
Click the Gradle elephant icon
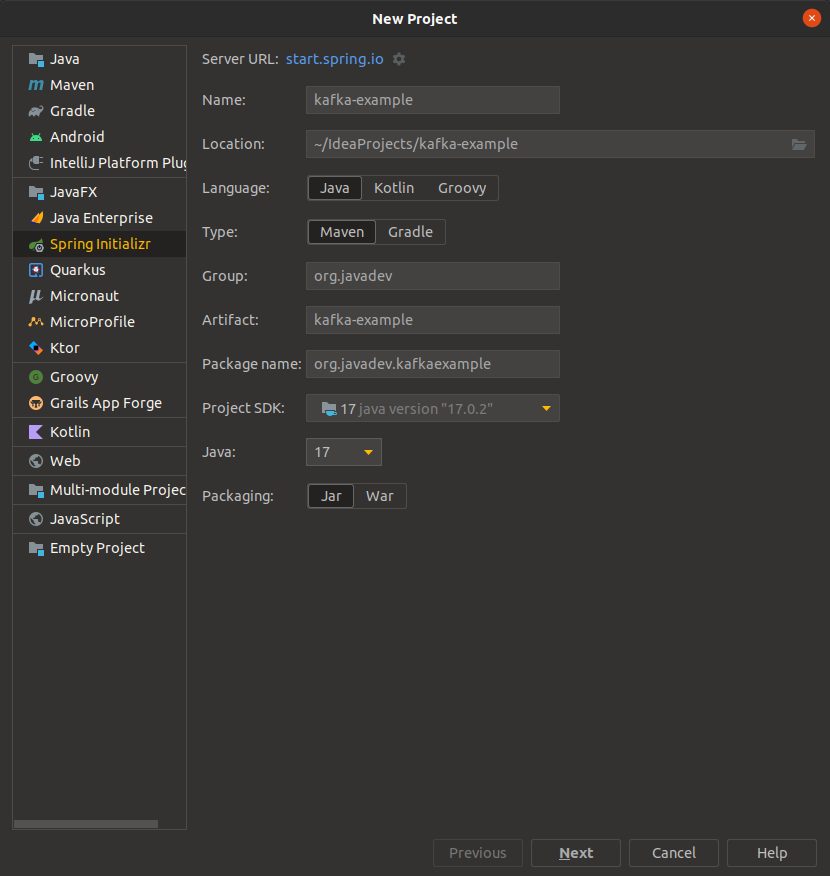coord(36,111)
